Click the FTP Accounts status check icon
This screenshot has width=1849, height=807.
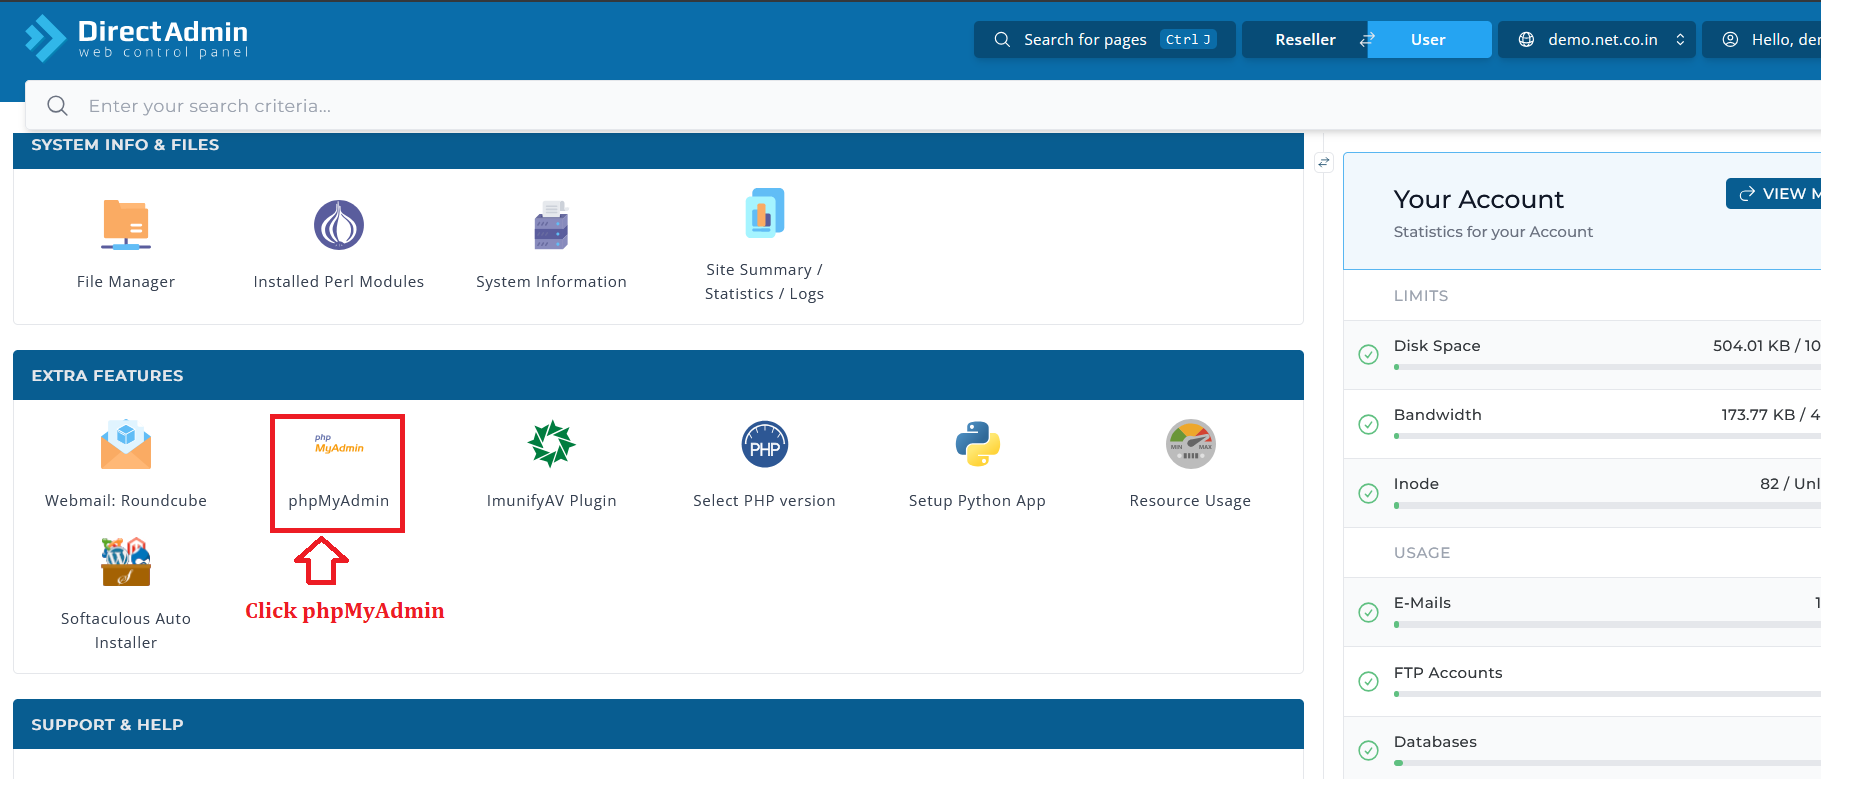[x=1369, y=681]
